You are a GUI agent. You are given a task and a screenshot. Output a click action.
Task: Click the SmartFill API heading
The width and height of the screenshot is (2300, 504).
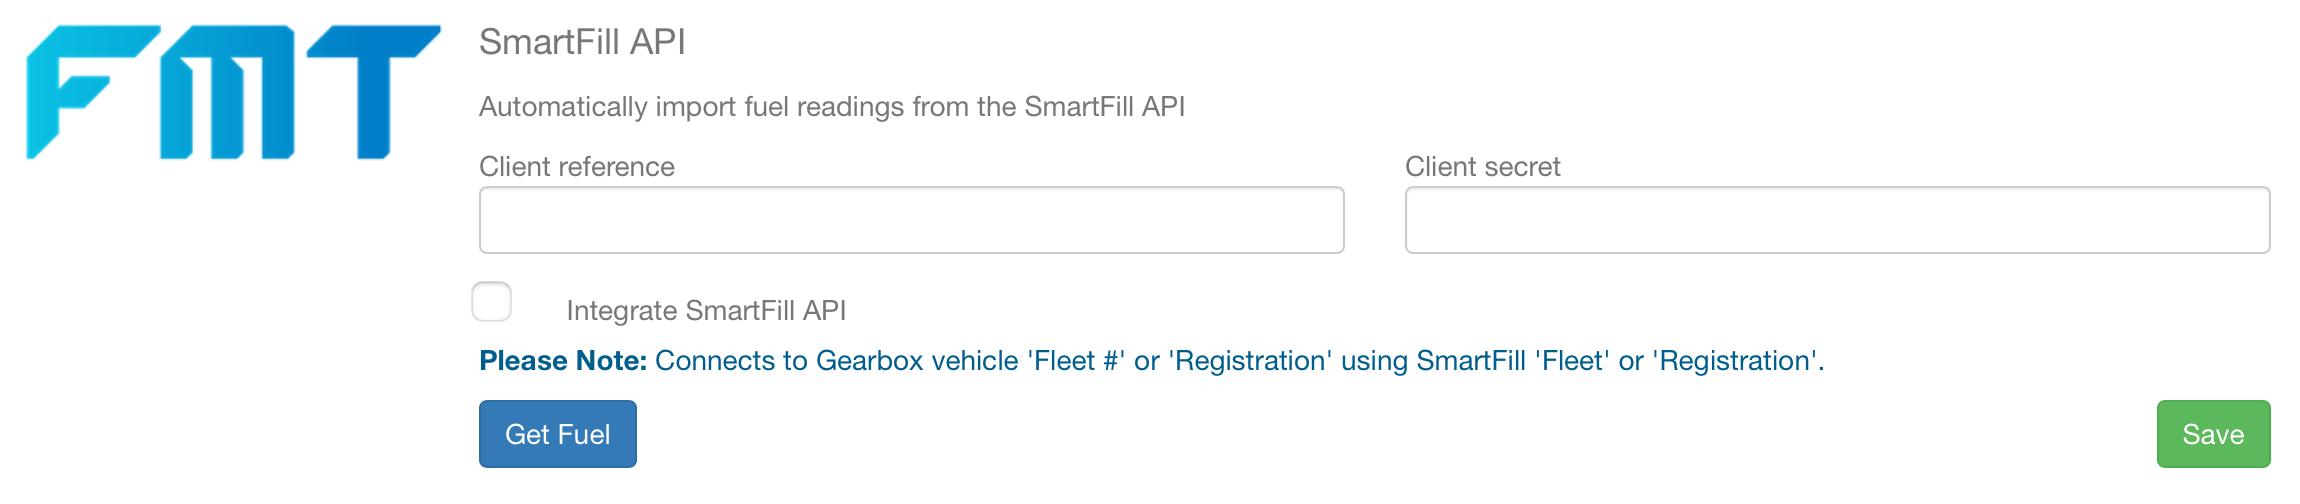(x=582, y=42)
